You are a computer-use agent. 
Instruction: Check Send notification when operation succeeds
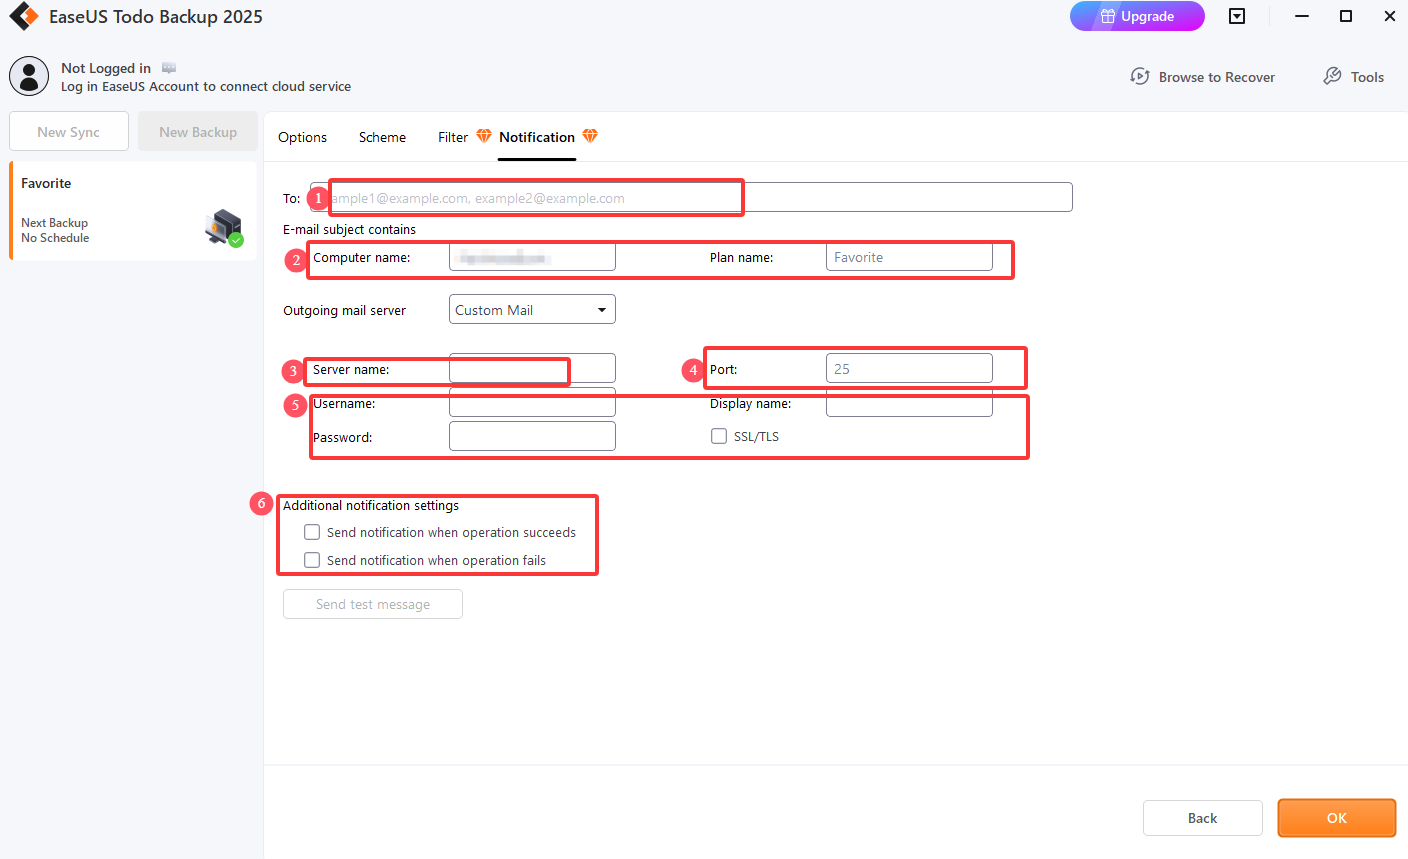(x=312, y=532)
